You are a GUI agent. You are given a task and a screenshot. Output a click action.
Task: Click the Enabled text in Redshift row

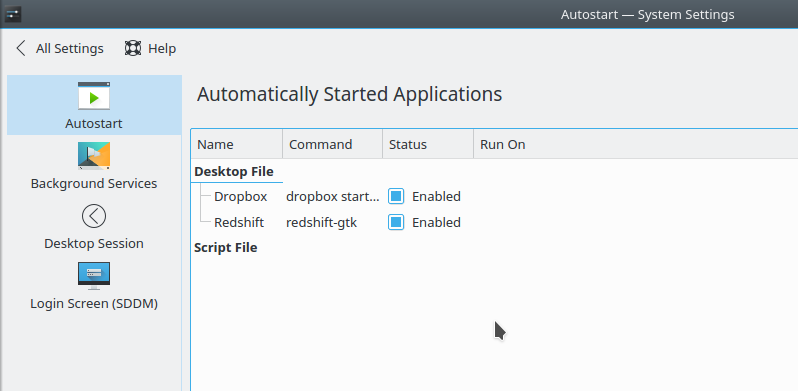pos(436,222)
